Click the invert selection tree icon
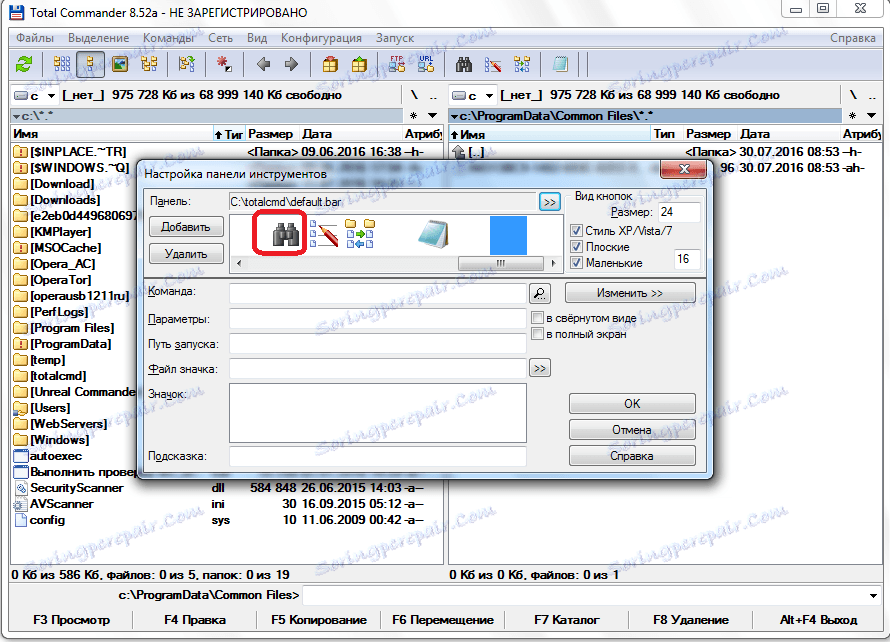Viewport: 890px width, 642px height. pos(186,64)
